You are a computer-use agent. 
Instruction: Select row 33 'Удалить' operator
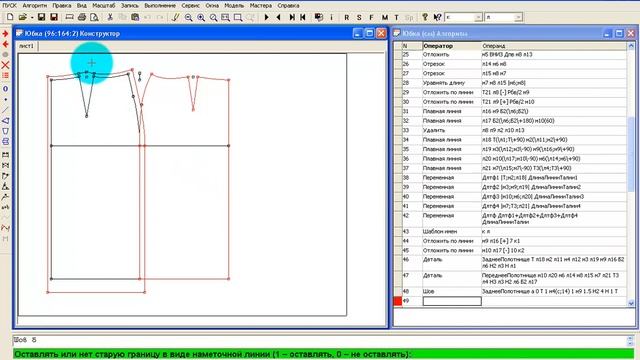pyautogui.click(x=451, y=130)
